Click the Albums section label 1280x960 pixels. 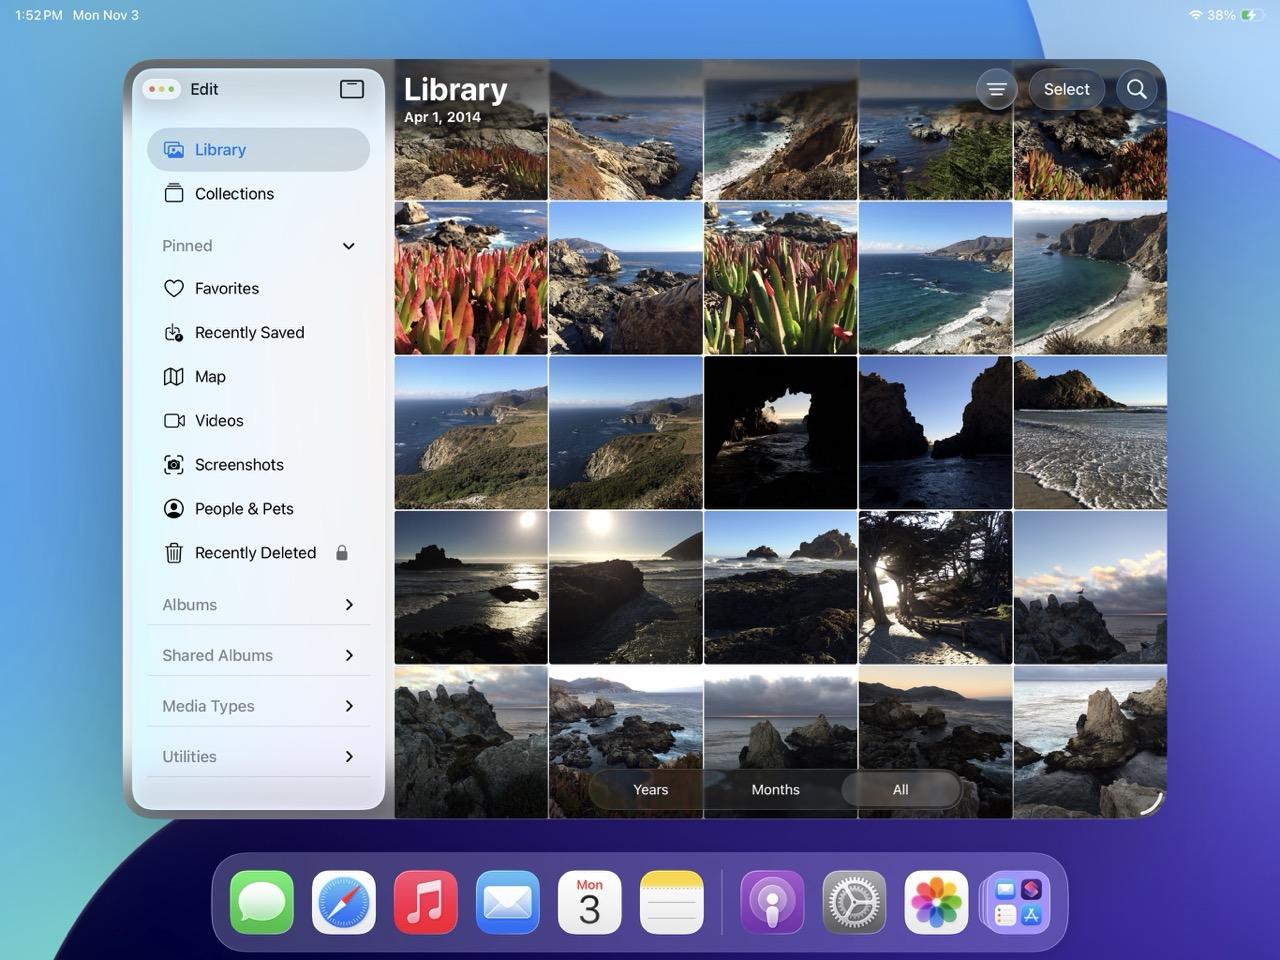[190, 605]
